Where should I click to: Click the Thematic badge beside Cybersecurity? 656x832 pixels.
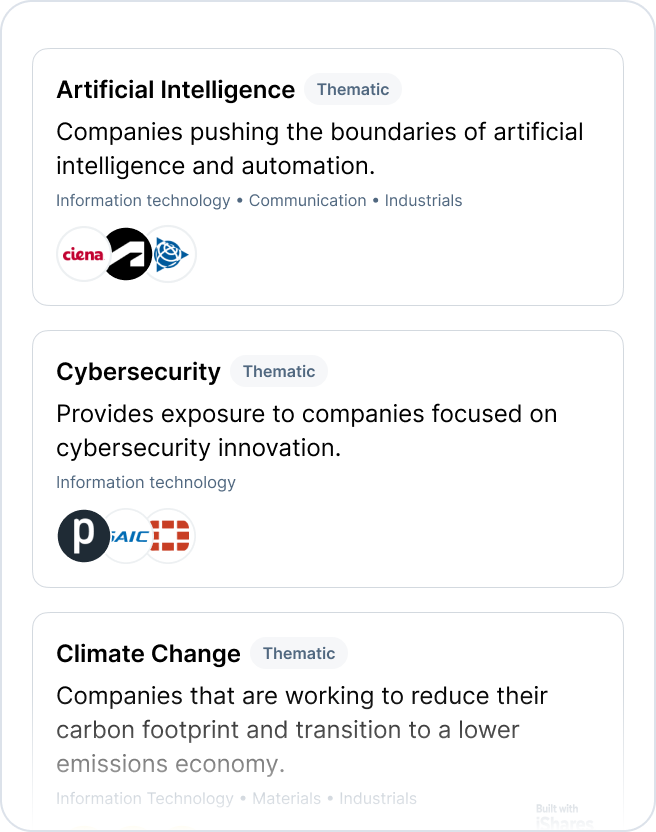tap(279, 371)
